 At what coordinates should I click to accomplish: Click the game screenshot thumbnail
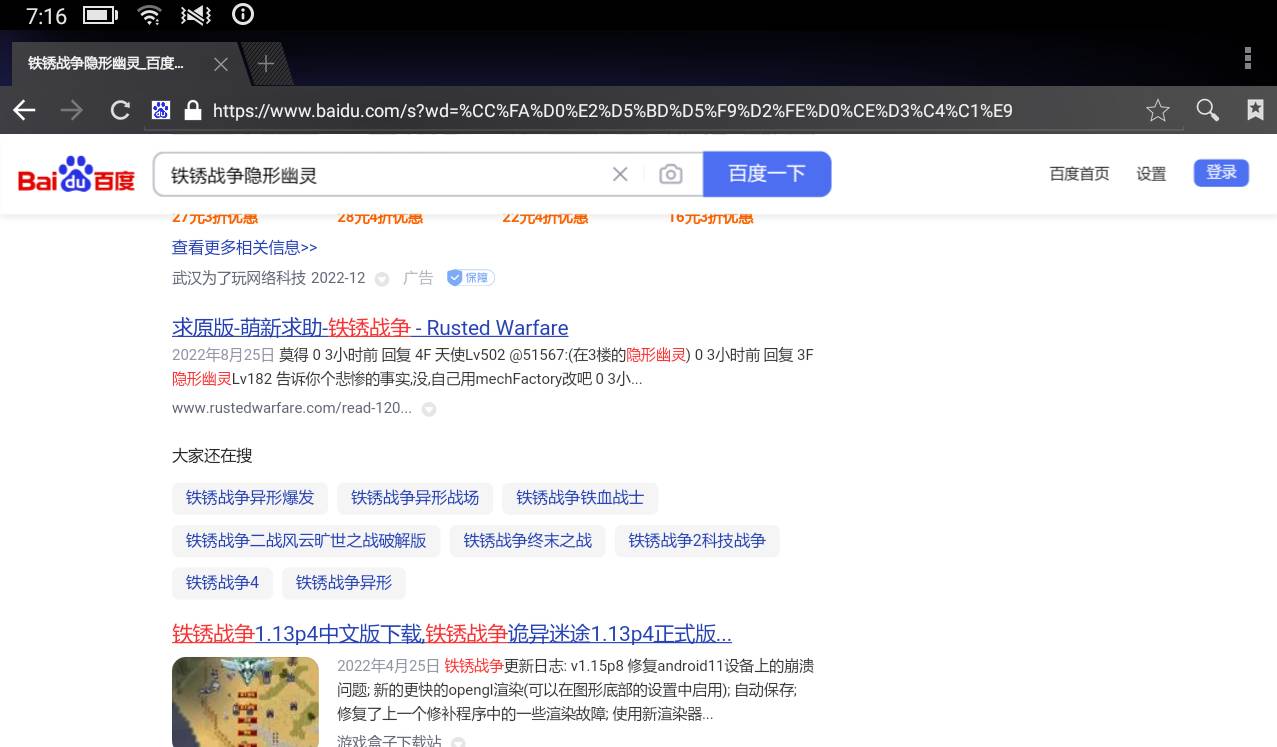click(x=245, y=701)
